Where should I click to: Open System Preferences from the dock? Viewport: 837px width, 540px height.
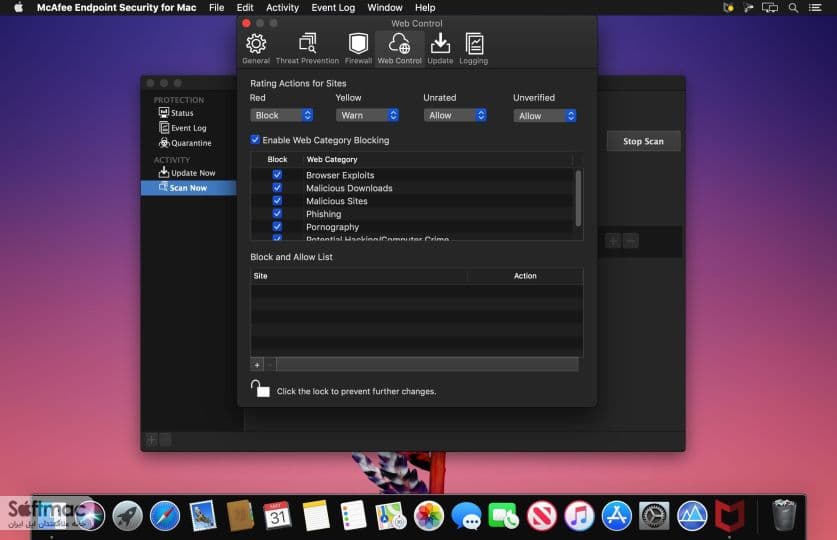click(x=654, y=516)
